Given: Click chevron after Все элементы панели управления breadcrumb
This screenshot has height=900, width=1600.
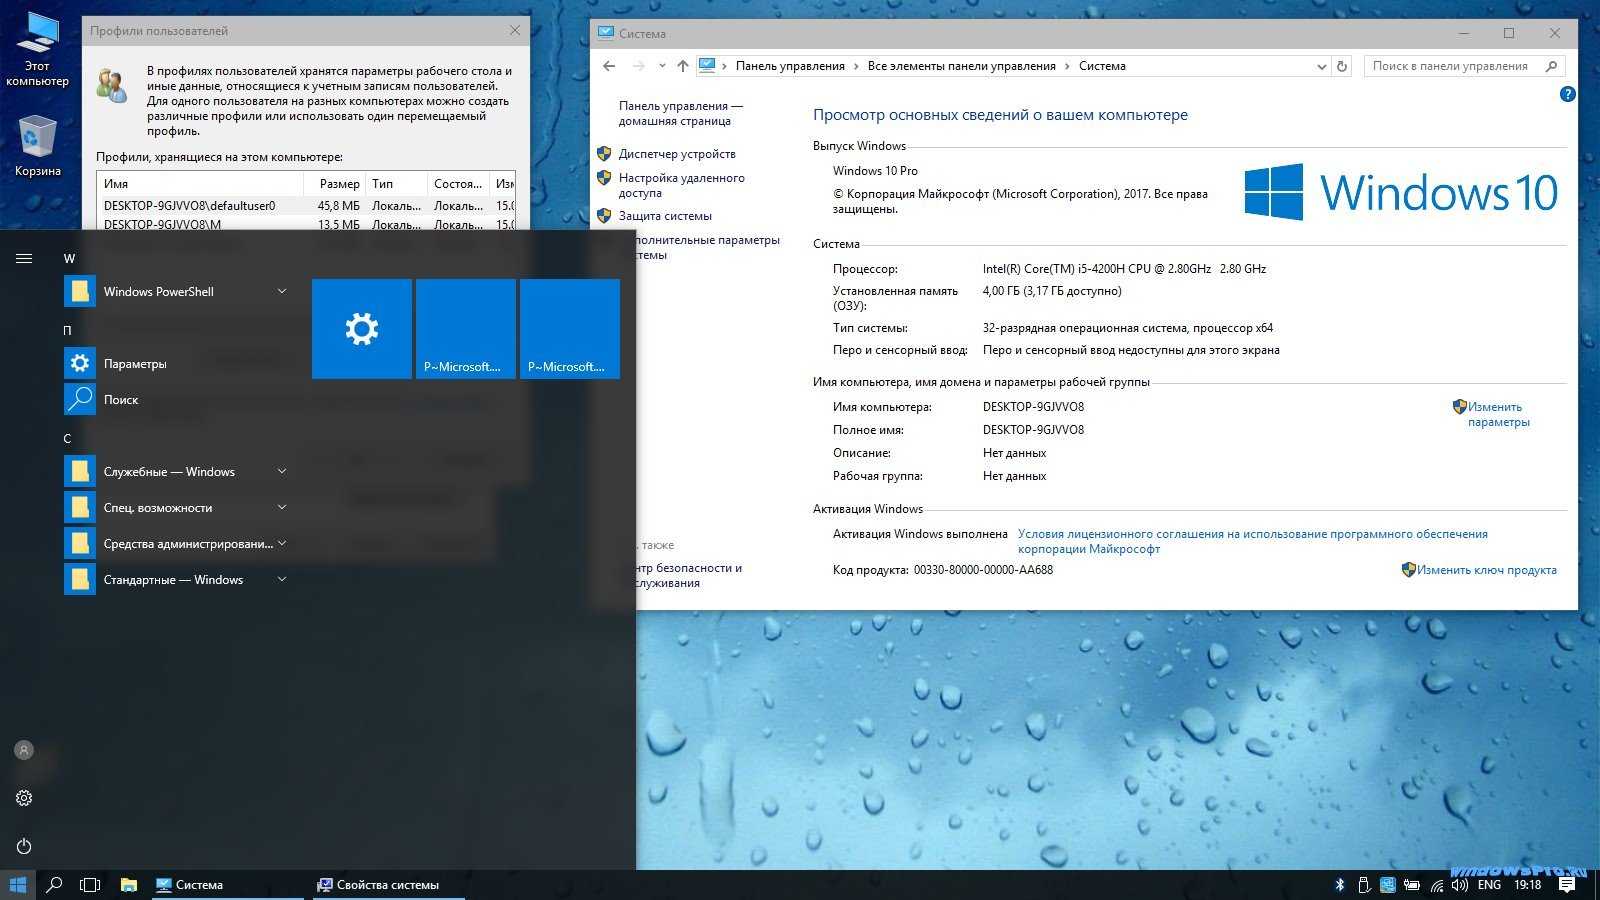Looking at the screenshot, I should coord(1067,66).
